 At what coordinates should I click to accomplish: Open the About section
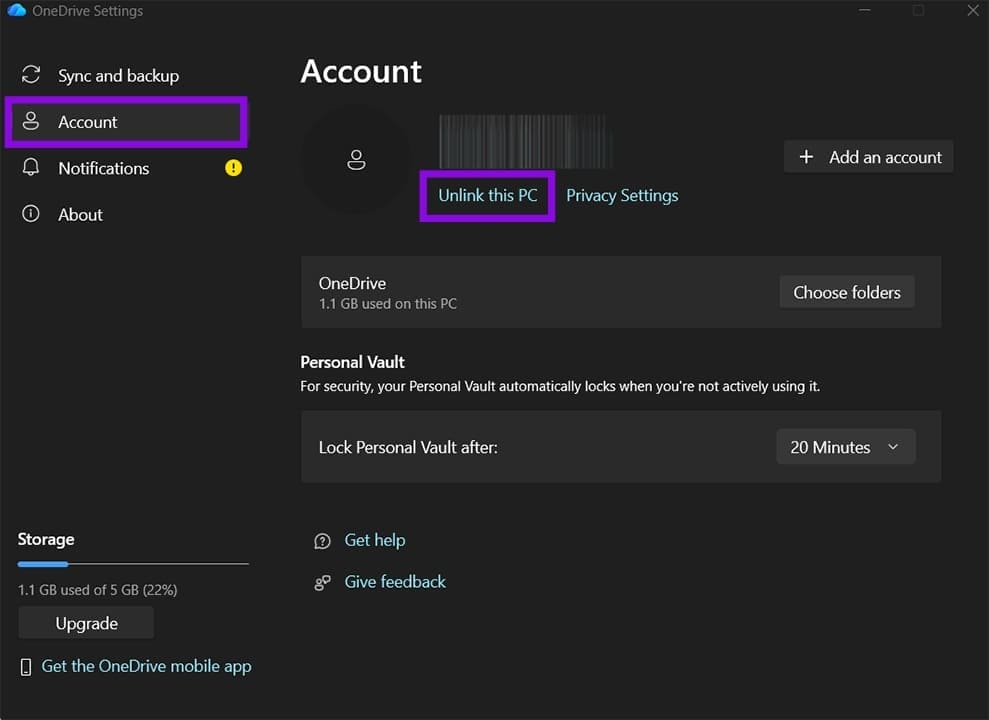click(x=126, y=214)
